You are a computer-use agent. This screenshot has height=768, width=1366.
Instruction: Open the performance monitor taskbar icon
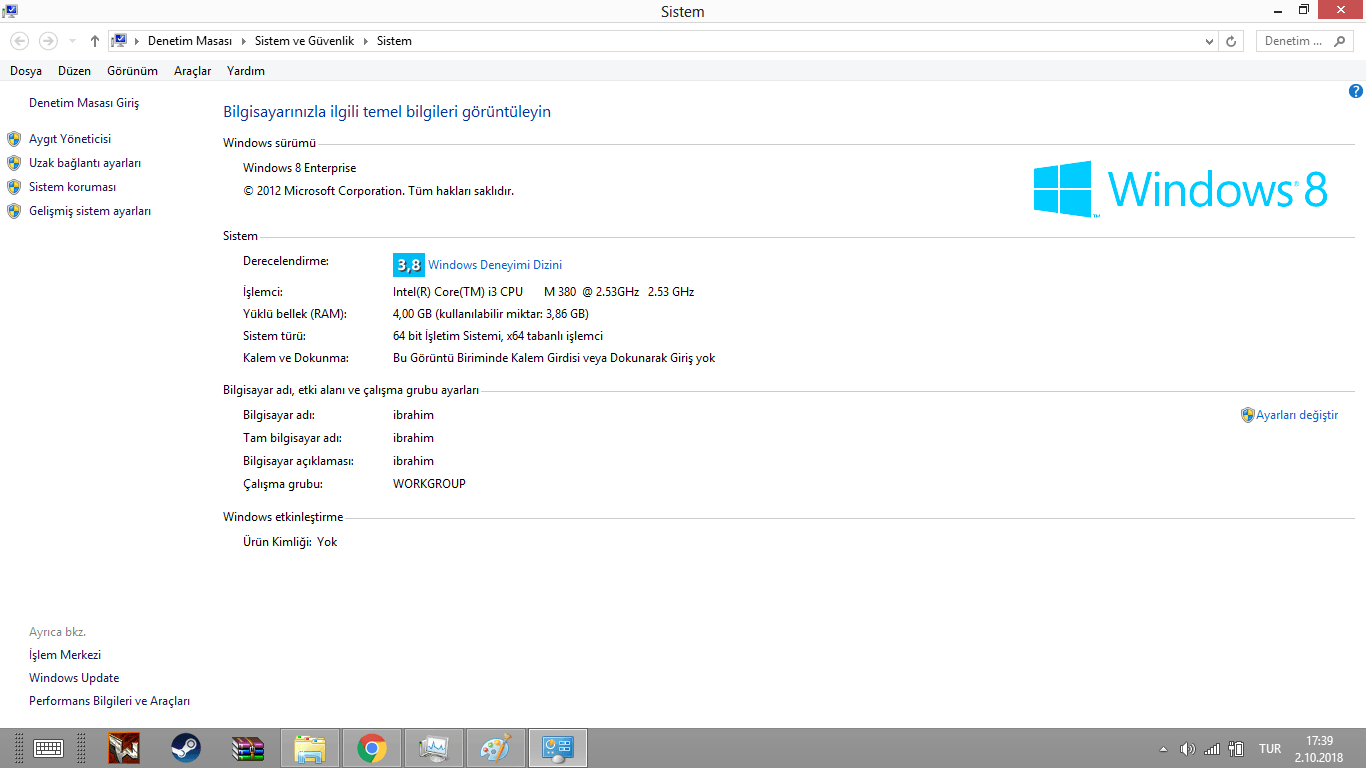(434, 748)
